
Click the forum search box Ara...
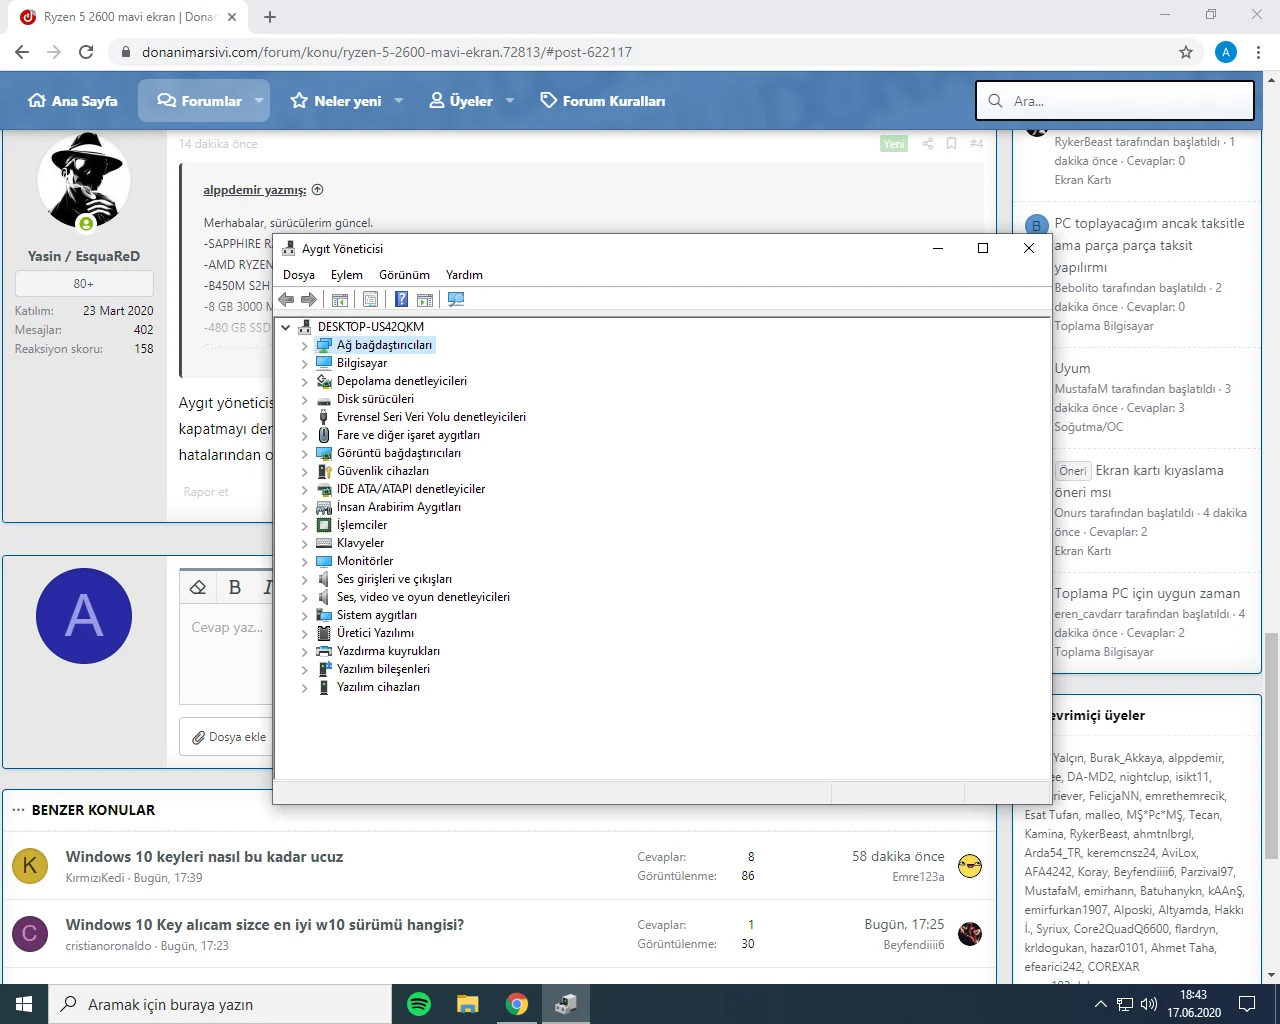click(x=1115, y=101)
